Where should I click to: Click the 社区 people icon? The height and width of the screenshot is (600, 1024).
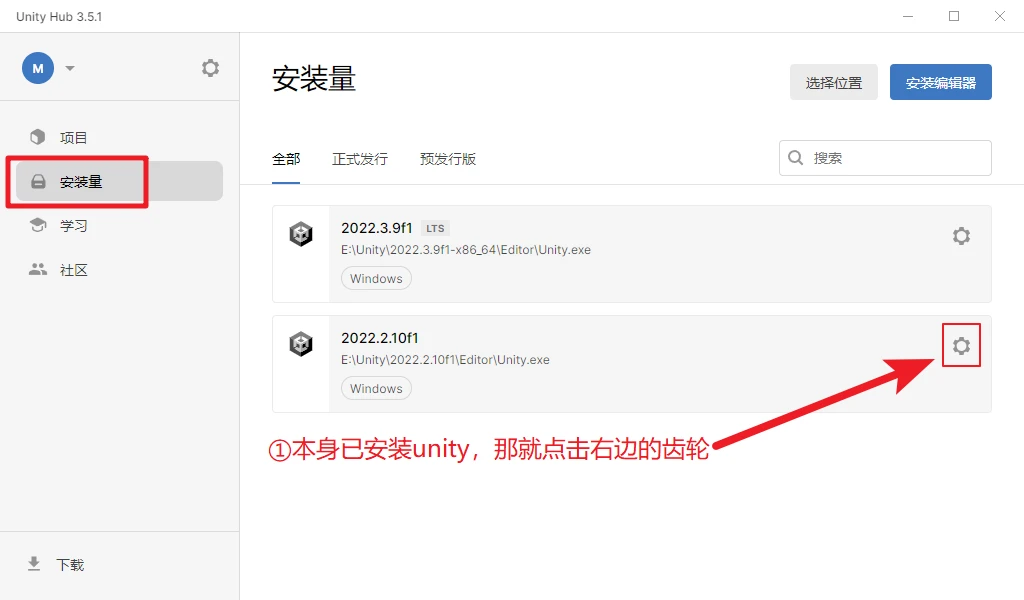pos(38,270)
